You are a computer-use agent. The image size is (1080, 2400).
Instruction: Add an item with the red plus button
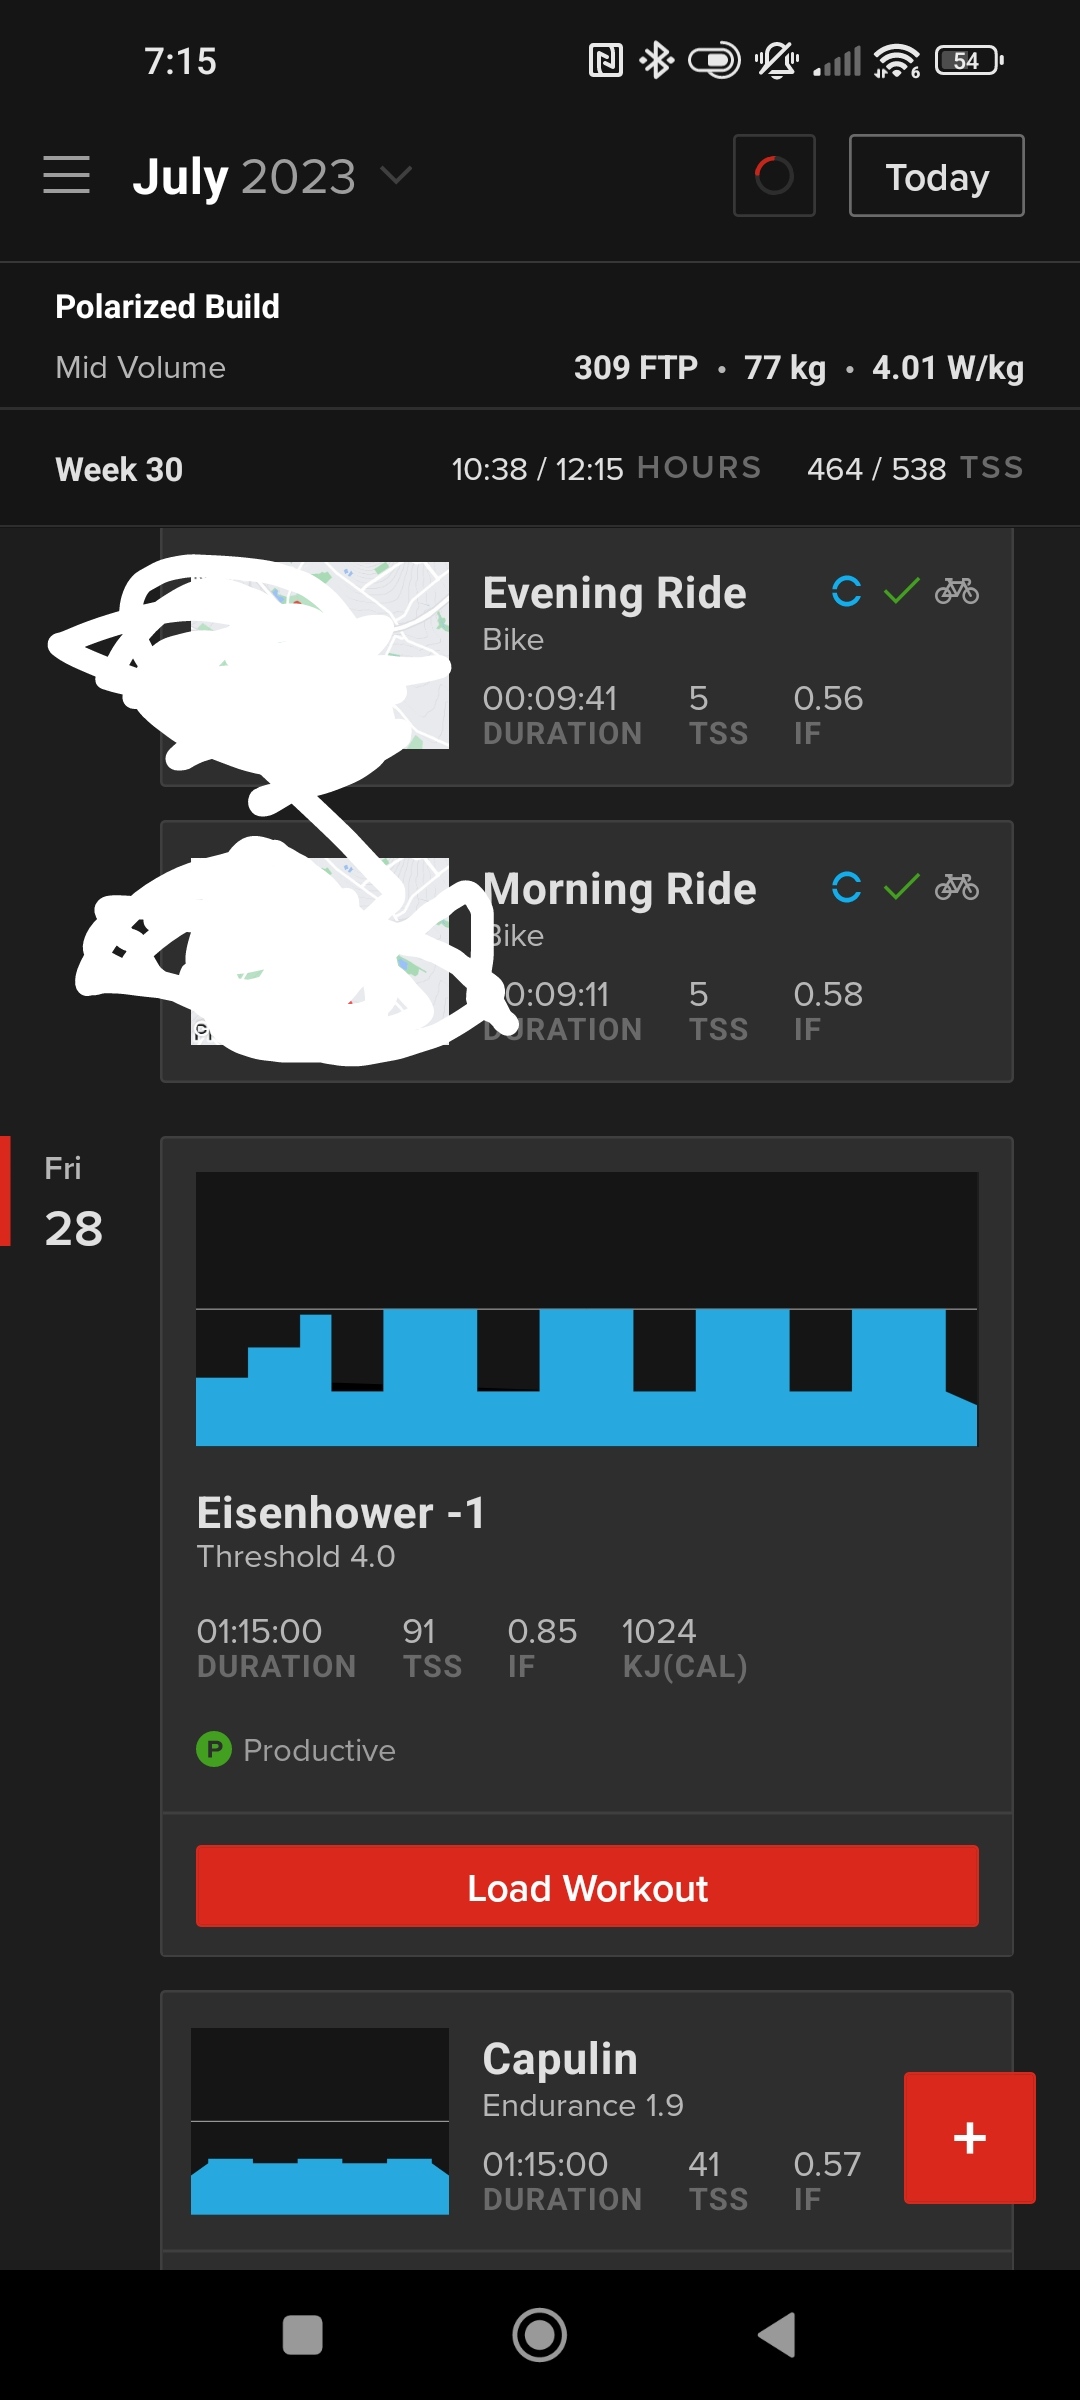point(970,2138)
